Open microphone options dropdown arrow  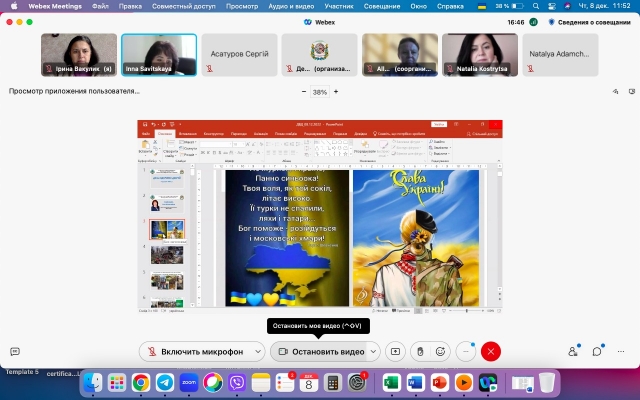258,352
